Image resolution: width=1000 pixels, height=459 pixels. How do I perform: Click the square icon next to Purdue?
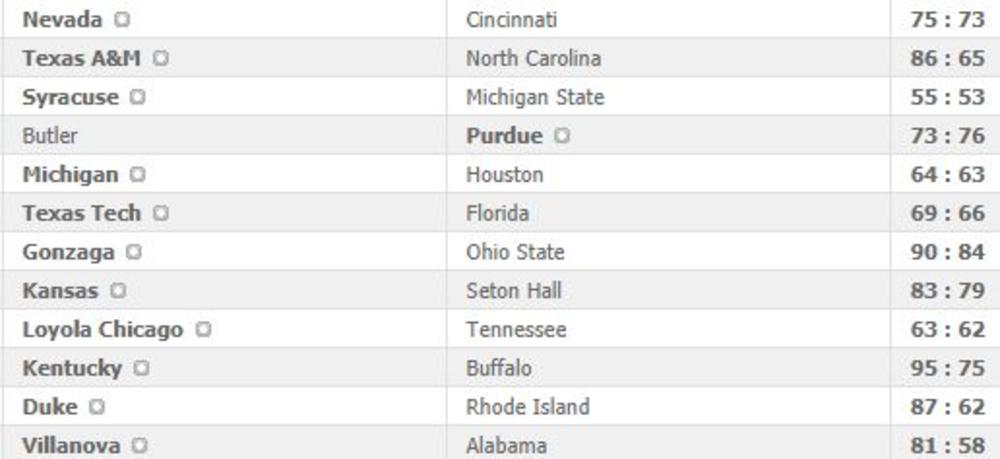[x=562, y=136]
